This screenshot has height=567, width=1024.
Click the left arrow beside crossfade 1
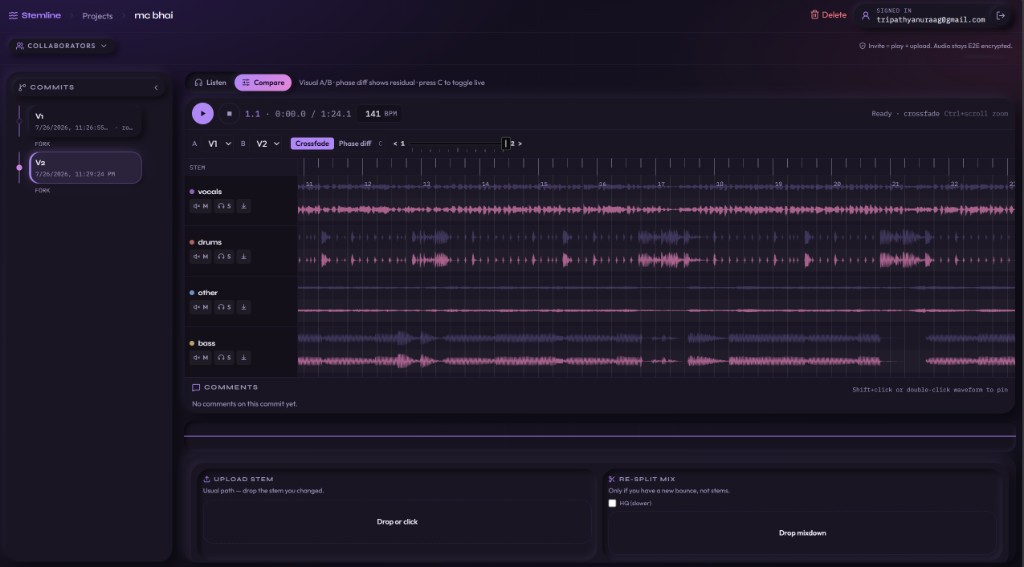coord(395,144)
